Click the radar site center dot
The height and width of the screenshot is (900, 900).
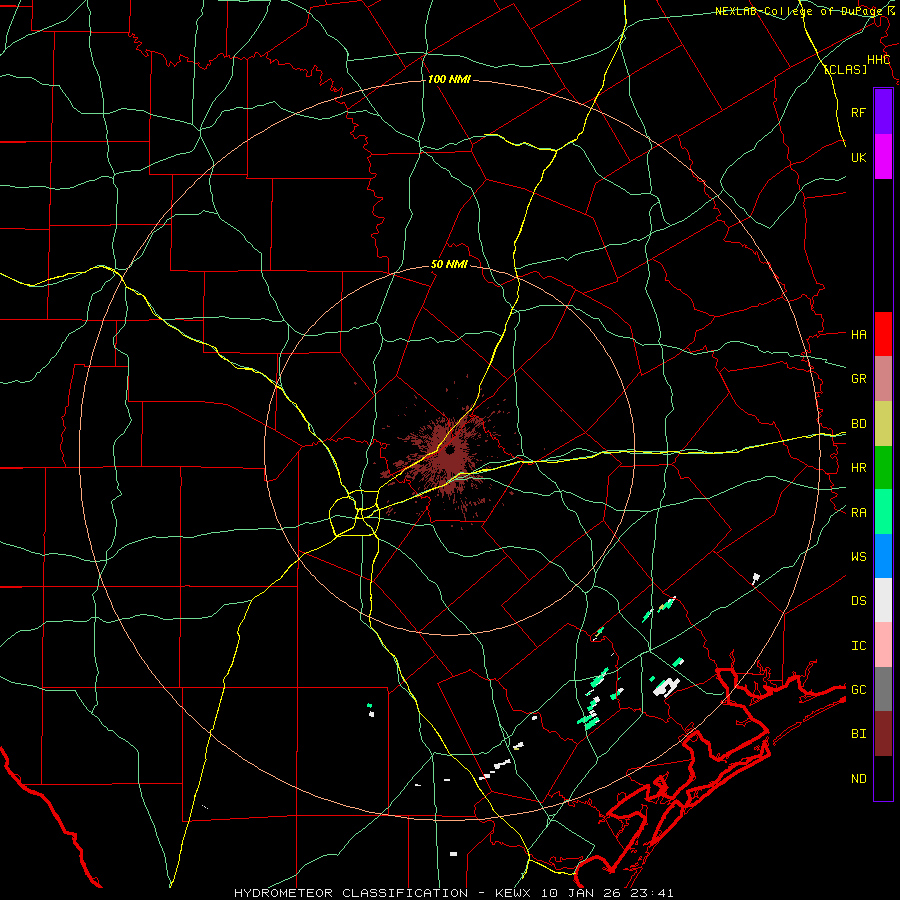pos(450,449)
